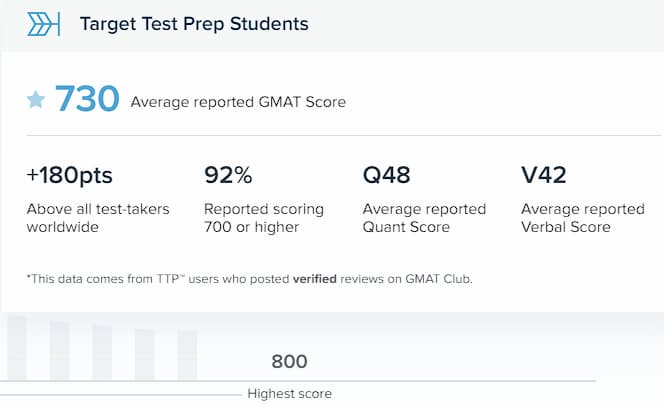Click Average reported Verbal Score label
664x406 pixels.
click(x=583, y=218)
